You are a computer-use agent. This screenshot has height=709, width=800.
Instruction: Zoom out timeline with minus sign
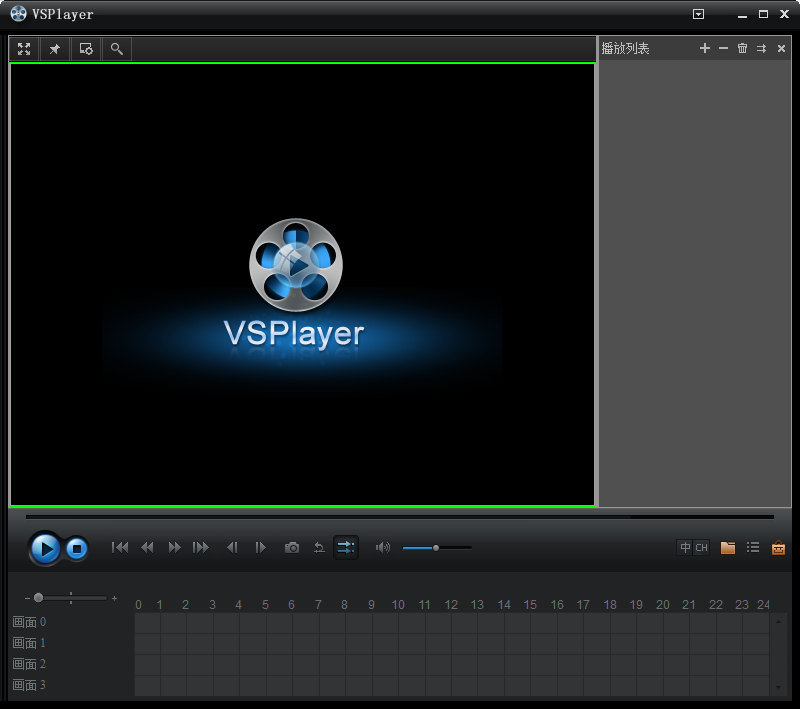click(x=27, y=598)
